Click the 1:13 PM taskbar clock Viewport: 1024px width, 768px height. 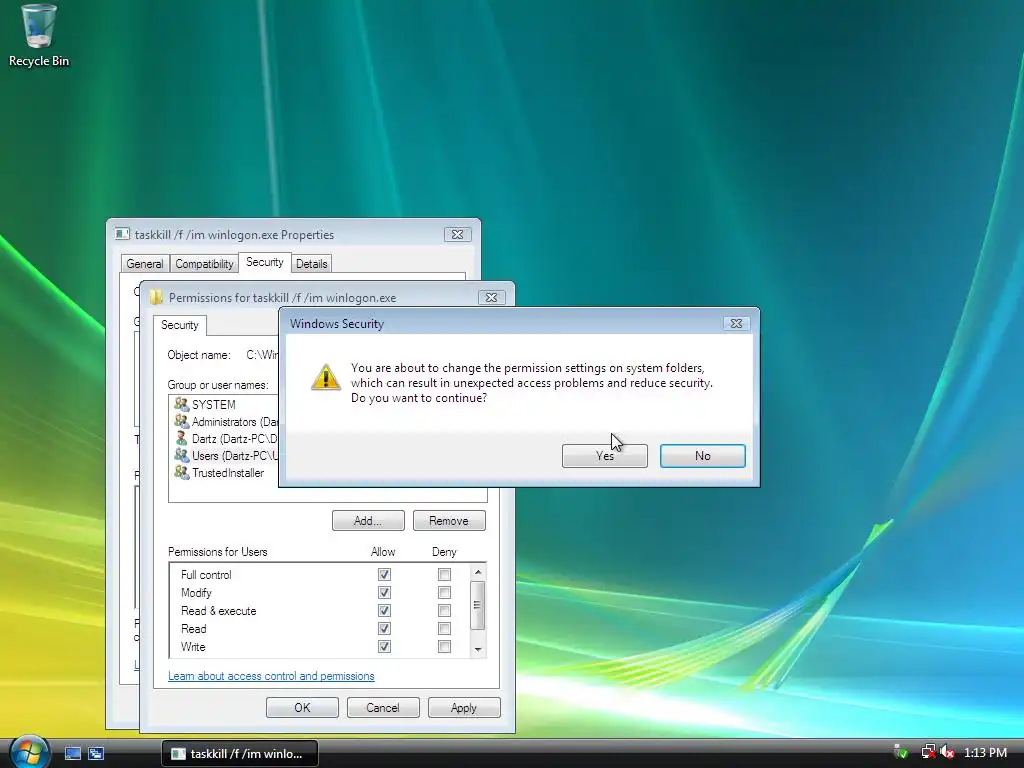[x=985, y=752]
